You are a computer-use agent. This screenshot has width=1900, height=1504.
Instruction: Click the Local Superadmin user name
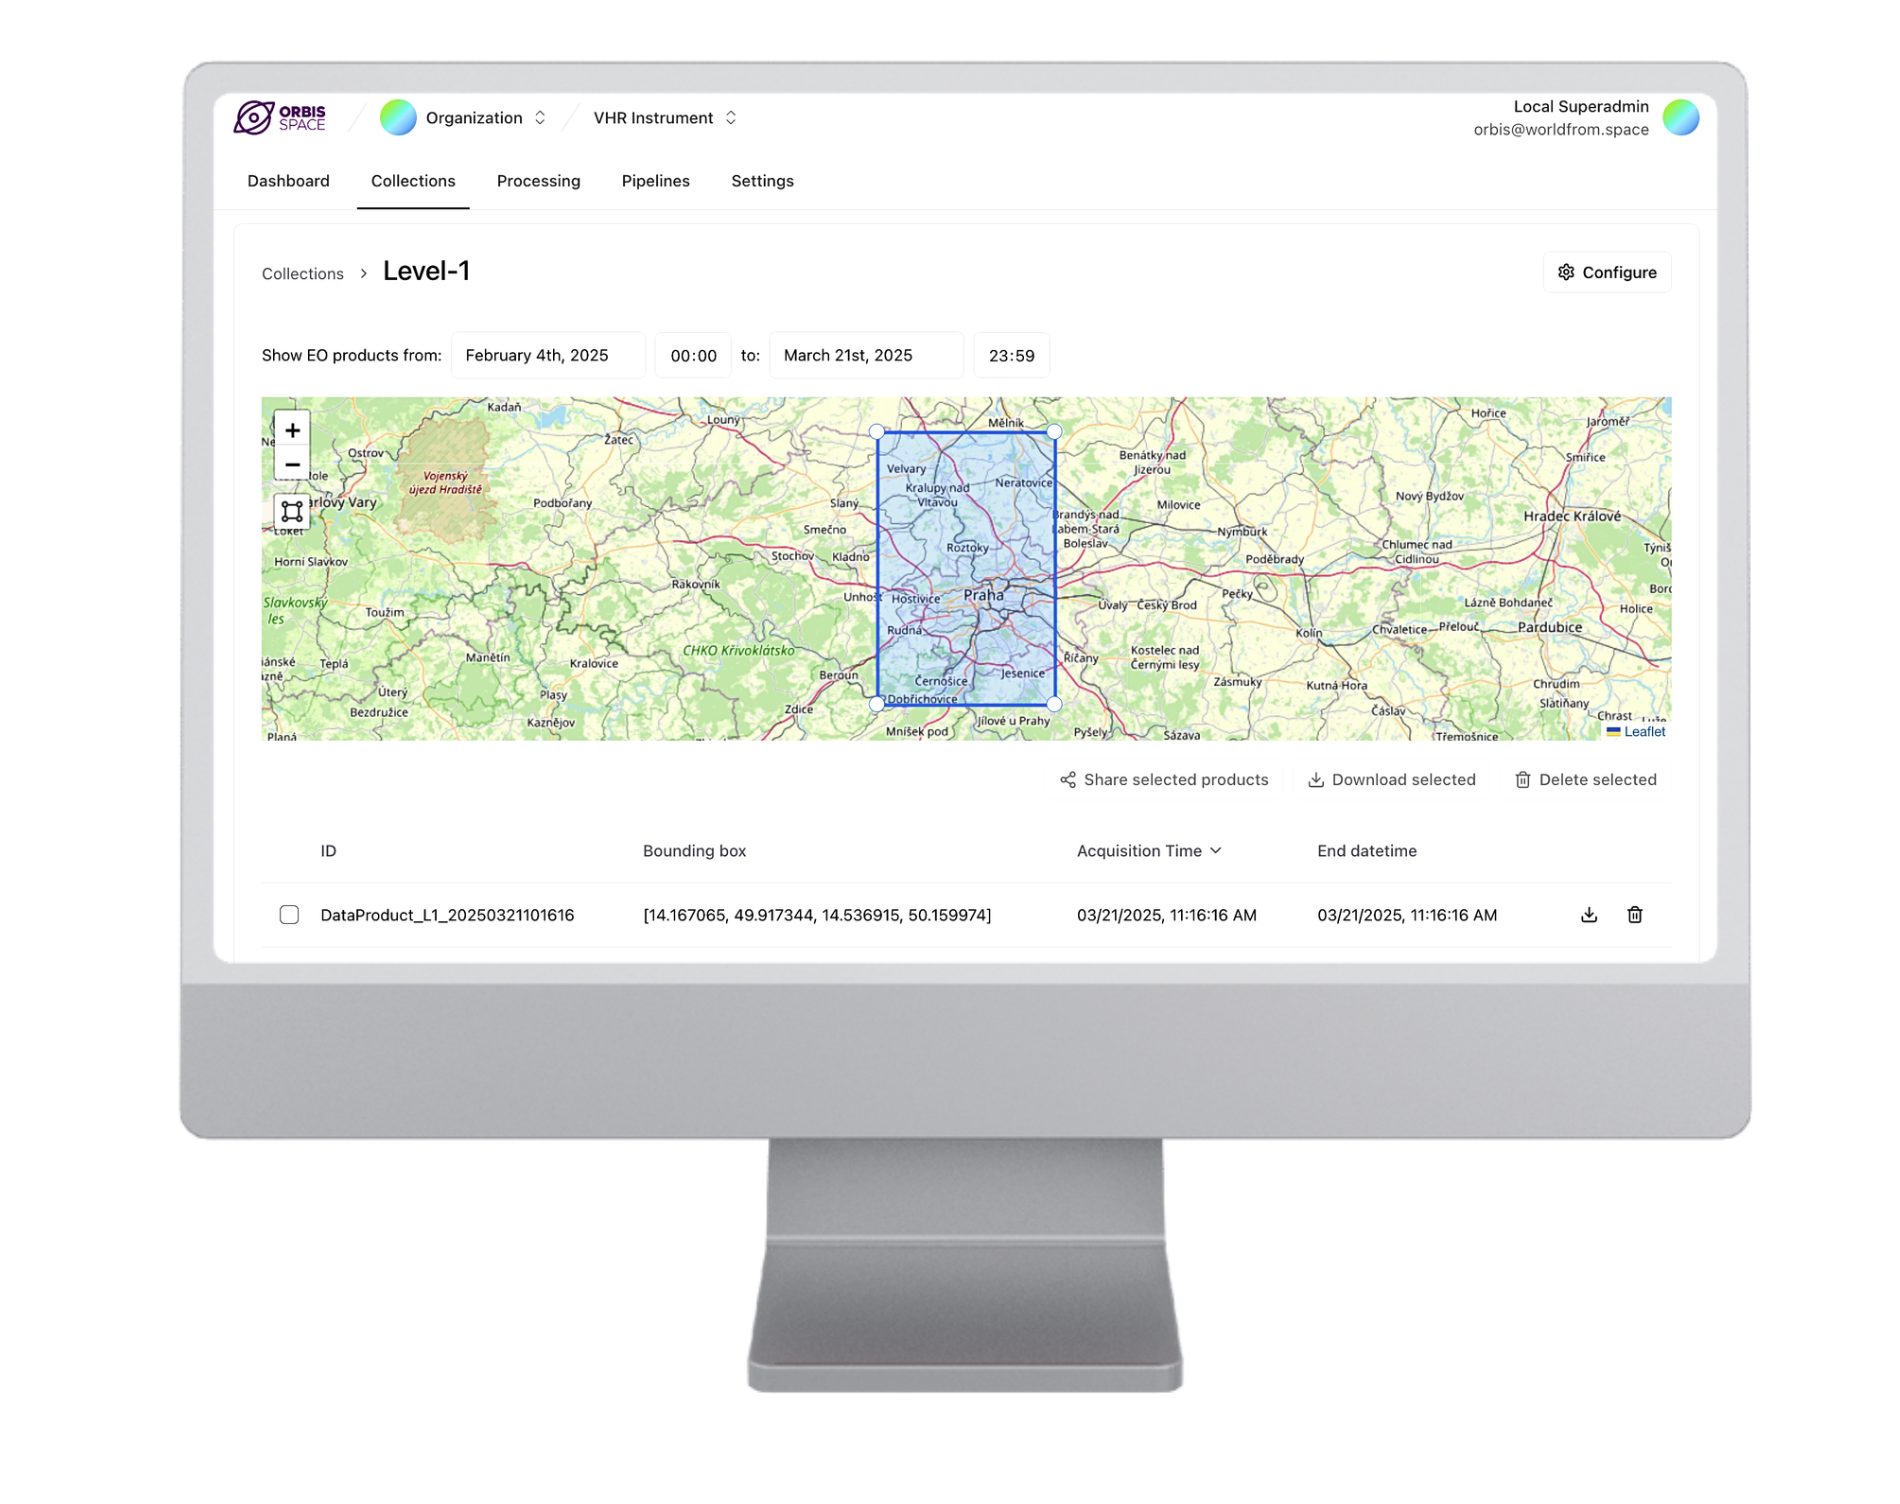coord(1580,107)
